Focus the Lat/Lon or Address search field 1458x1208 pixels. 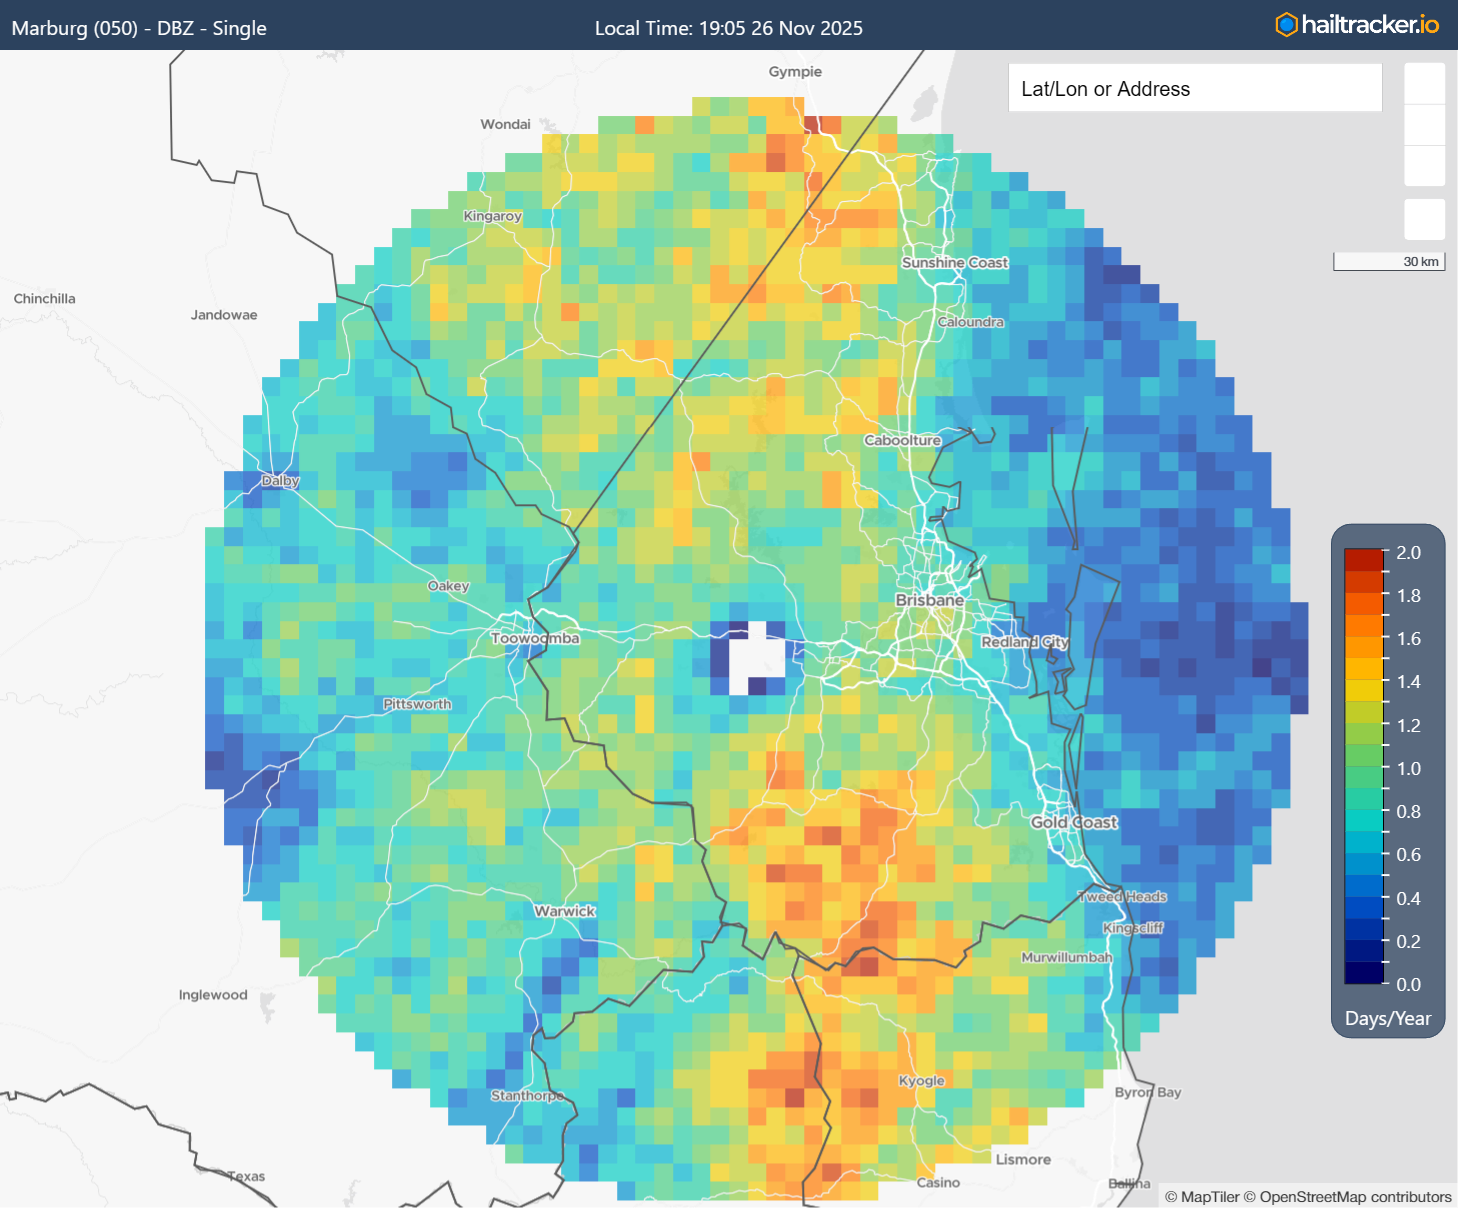click(1194, 89)
